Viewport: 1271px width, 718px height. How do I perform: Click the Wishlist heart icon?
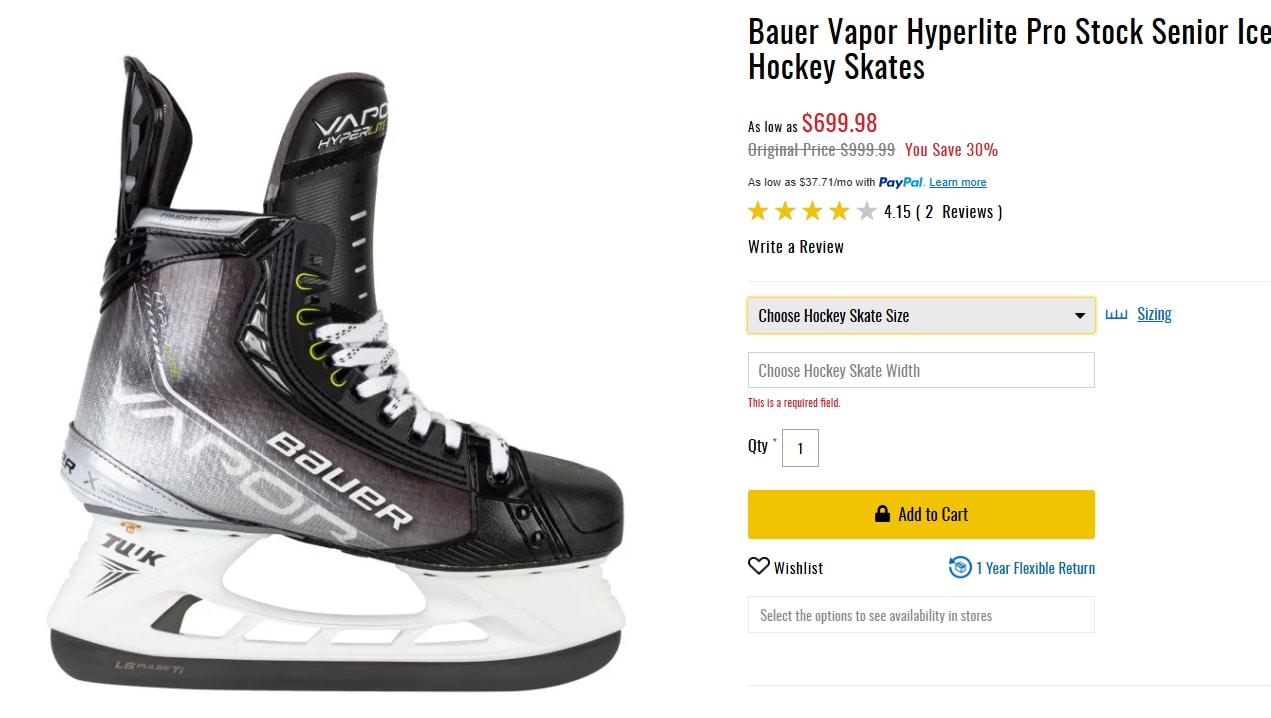click(759, 567)
